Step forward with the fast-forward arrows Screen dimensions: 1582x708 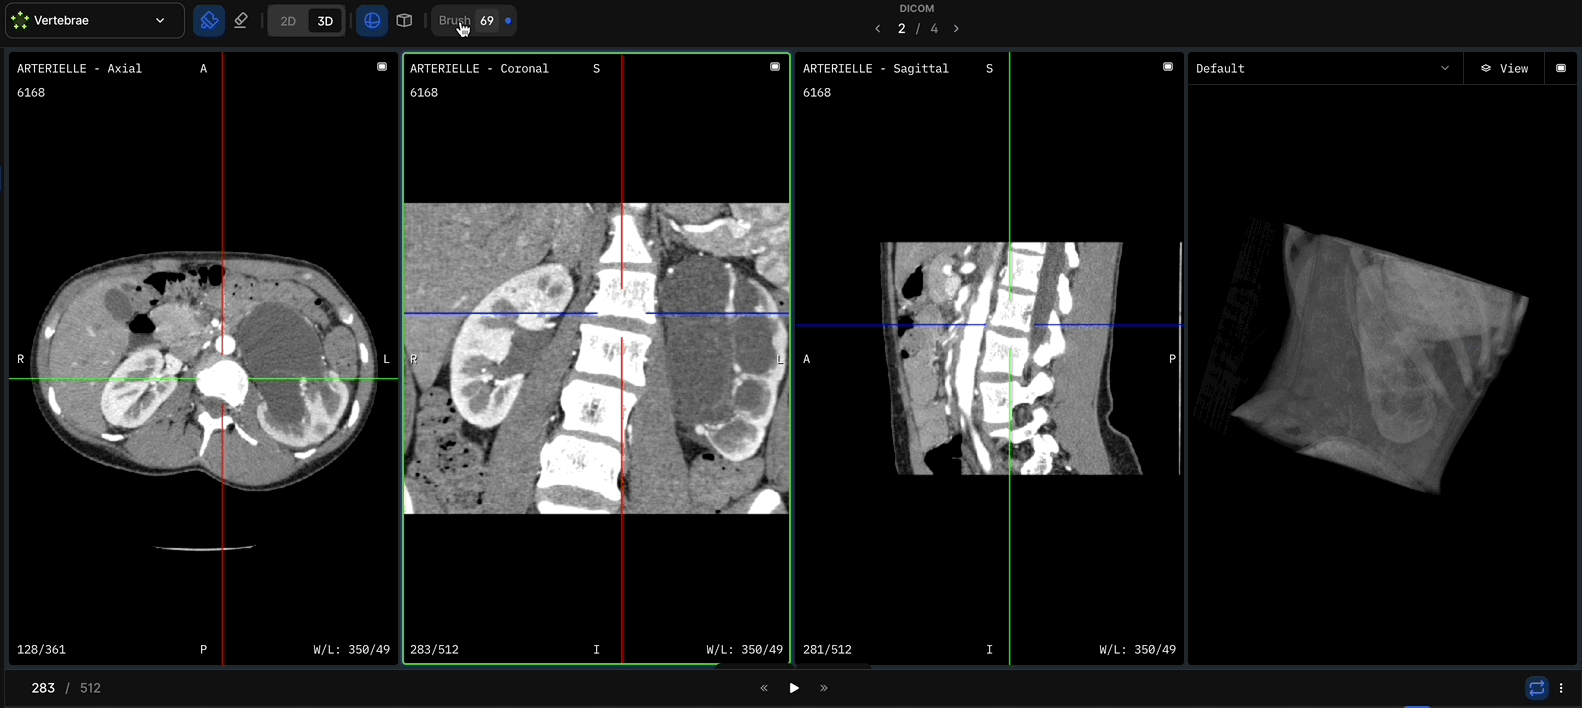click(x=824, y=688)
